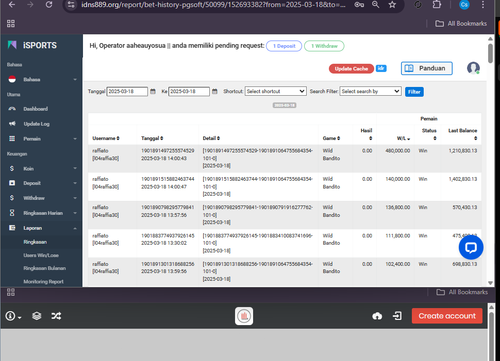Sort table by Game column
The width and height of the screenshot is (500, 361).
331,138
